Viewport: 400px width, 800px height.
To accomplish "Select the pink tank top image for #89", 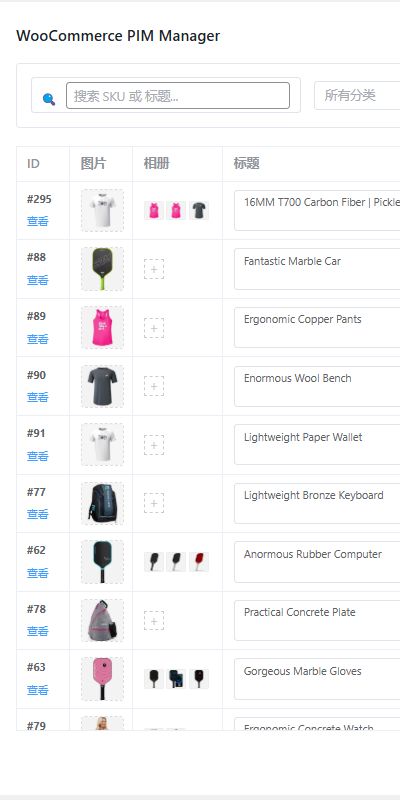I will (102, 328).
